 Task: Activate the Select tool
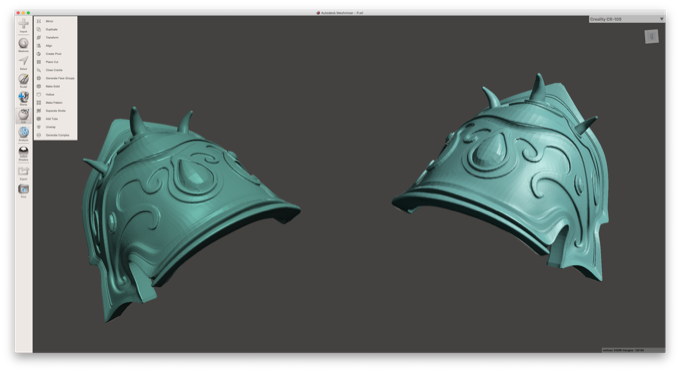[x=23, y=61]
